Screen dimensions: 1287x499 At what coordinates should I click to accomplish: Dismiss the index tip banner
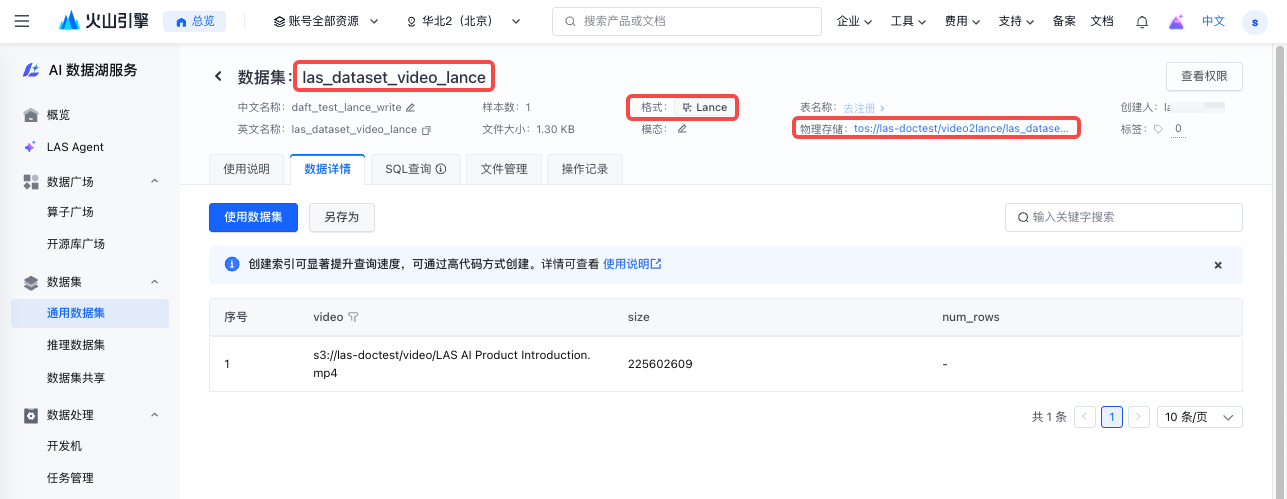click(1218, 265)
